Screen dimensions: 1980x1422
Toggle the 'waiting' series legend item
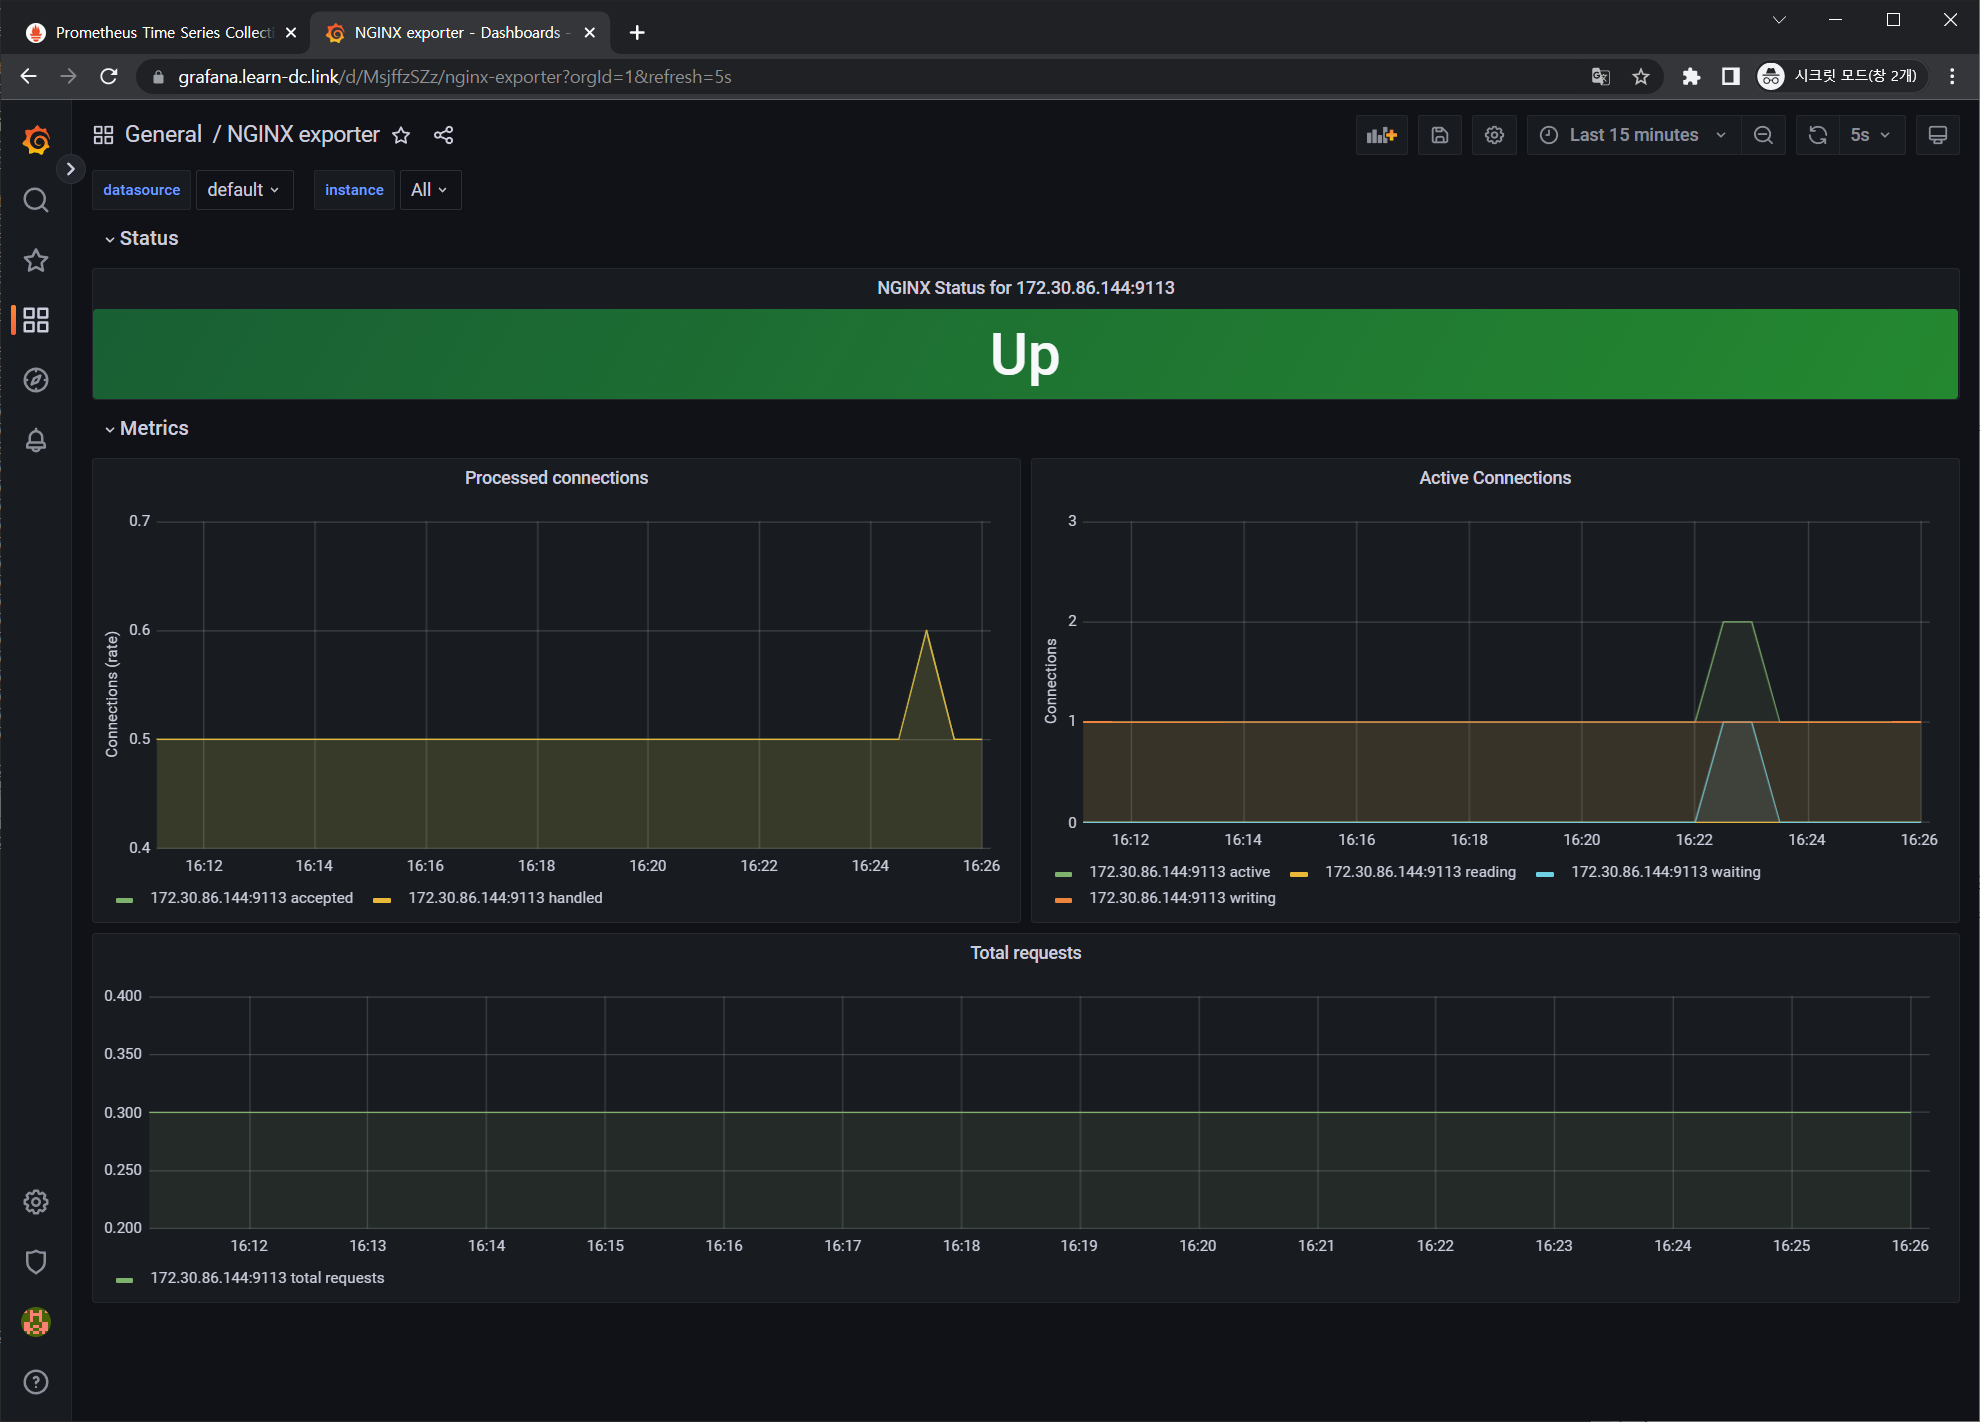tap(1665, 872)
